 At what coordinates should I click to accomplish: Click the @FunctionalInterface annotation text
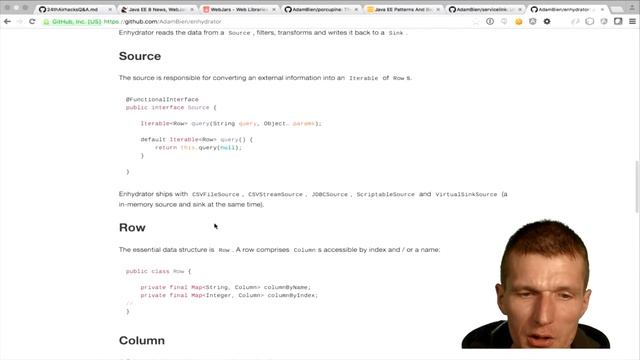162,99
